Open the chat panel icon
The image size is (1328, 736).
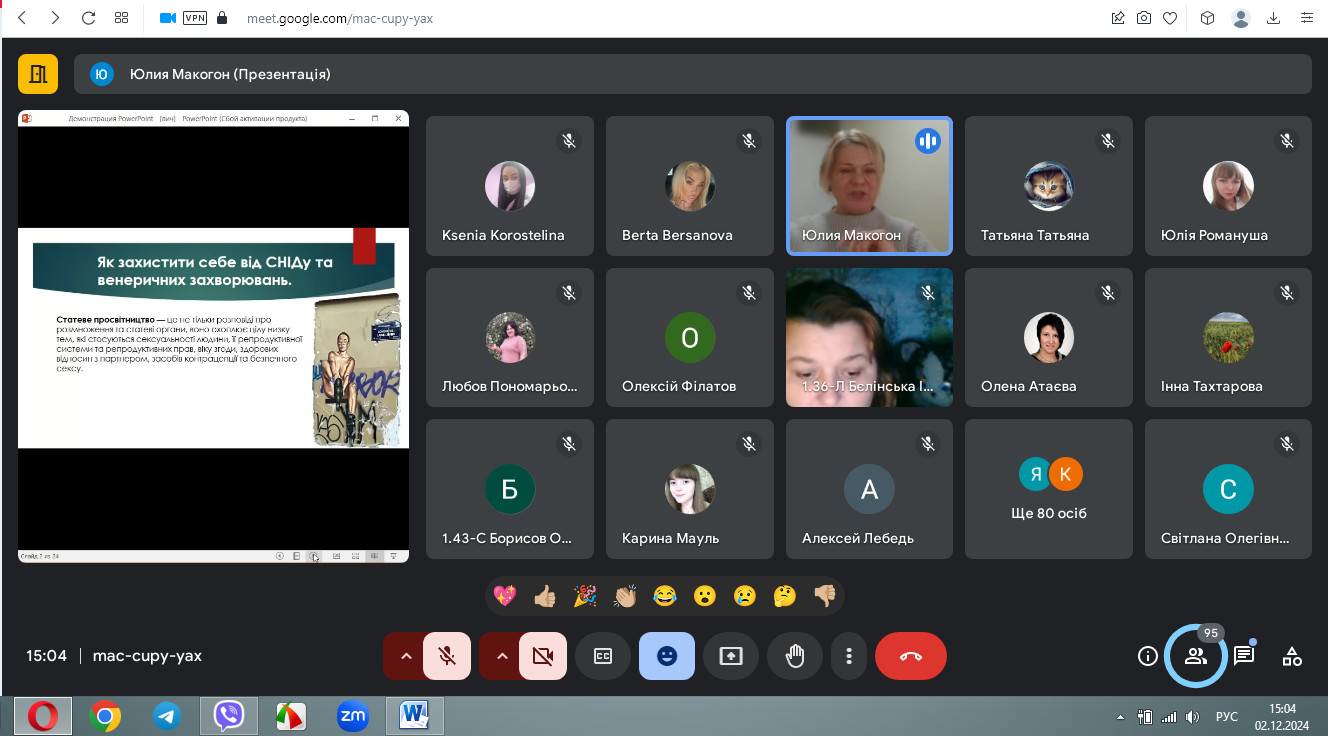click(1244, 656)
